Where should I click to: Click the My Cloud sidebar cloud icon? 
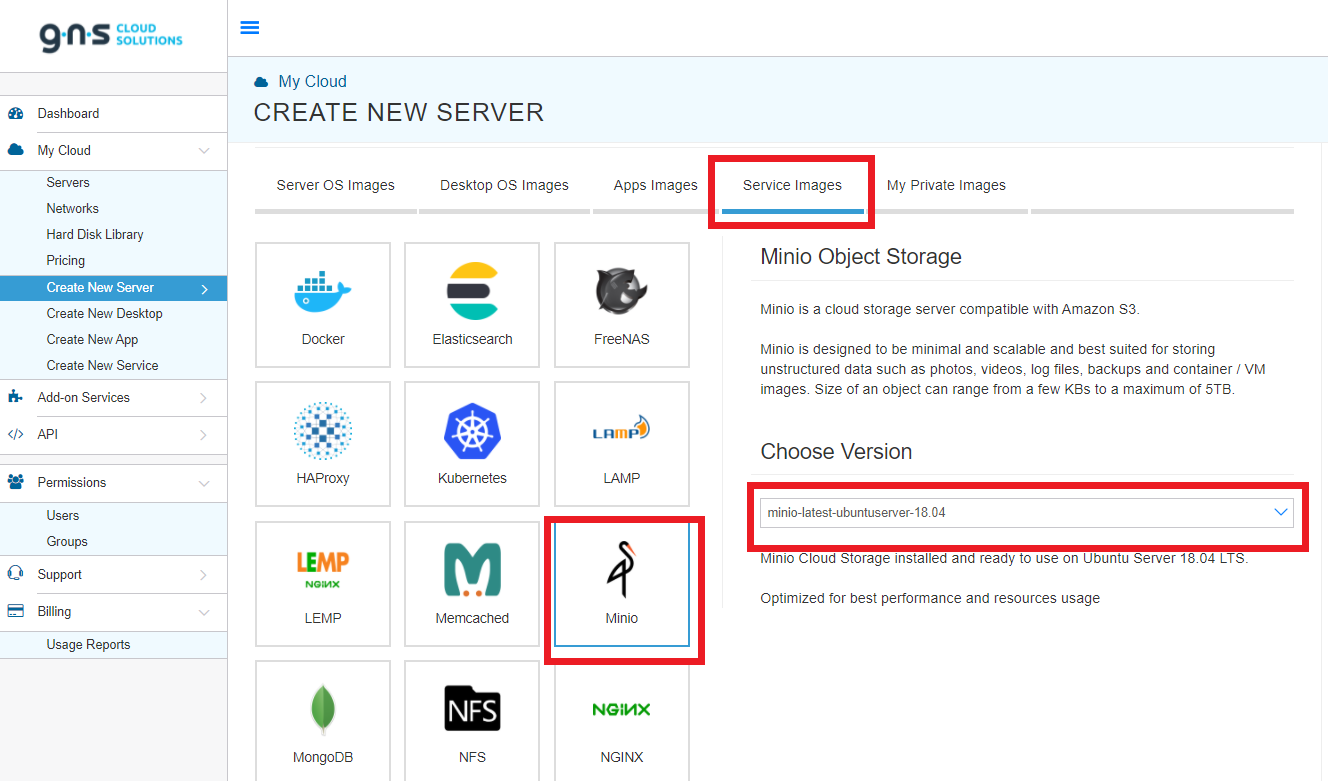pos(15,150)
